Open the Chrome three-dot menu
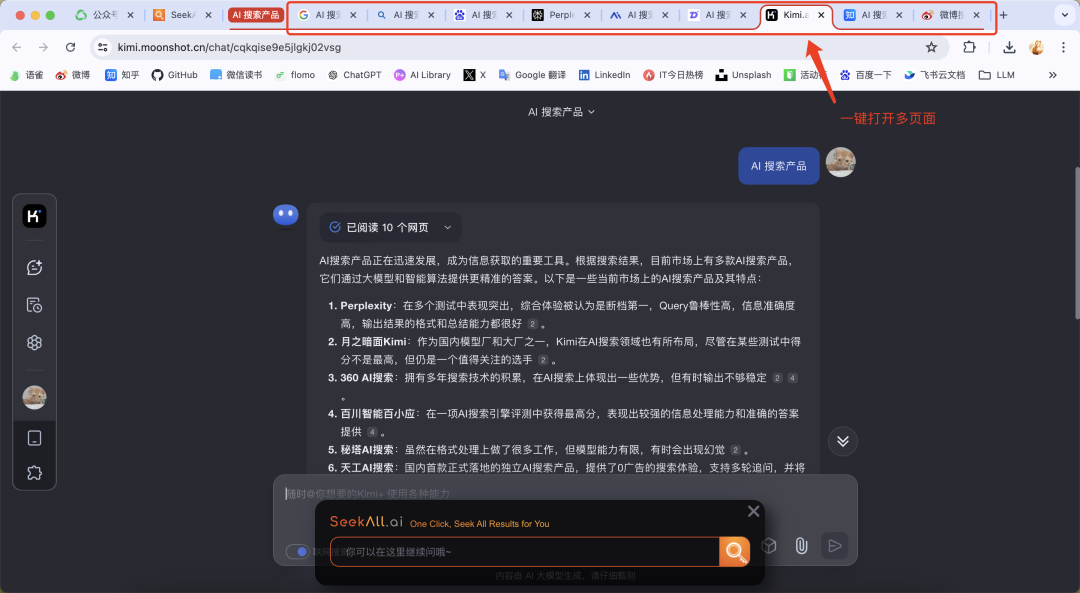This screenshot has height=593, width=1080. pyautogui.click(x=1063, y=47)
